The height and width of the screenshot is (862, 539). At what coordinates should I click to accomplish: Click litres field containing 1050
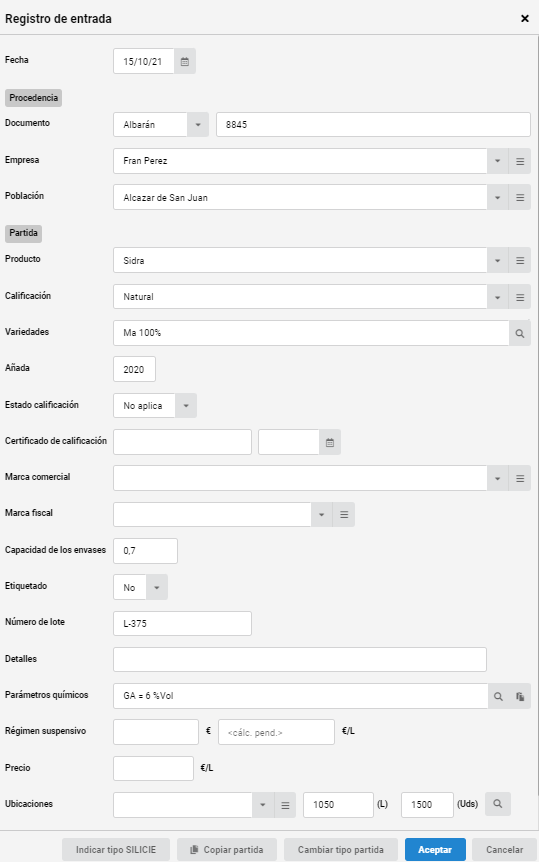coord(338,805)
